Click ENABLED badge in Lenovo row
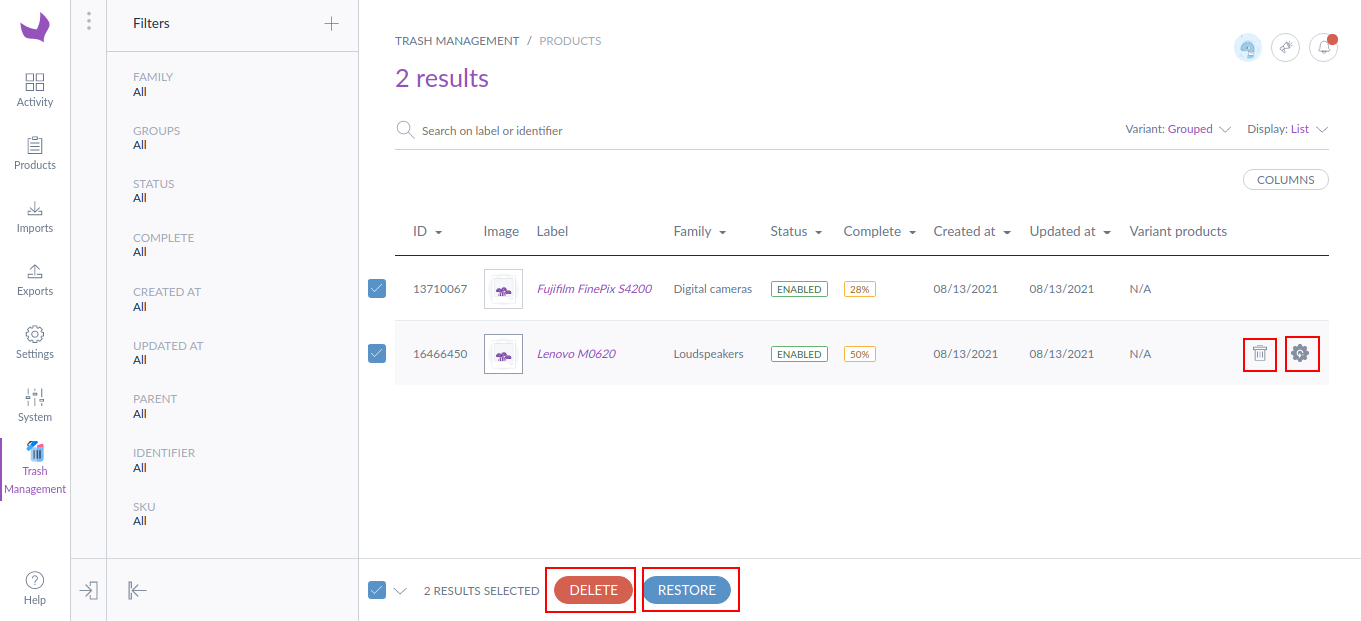The image size is (1361, 621). coord(799,354)
